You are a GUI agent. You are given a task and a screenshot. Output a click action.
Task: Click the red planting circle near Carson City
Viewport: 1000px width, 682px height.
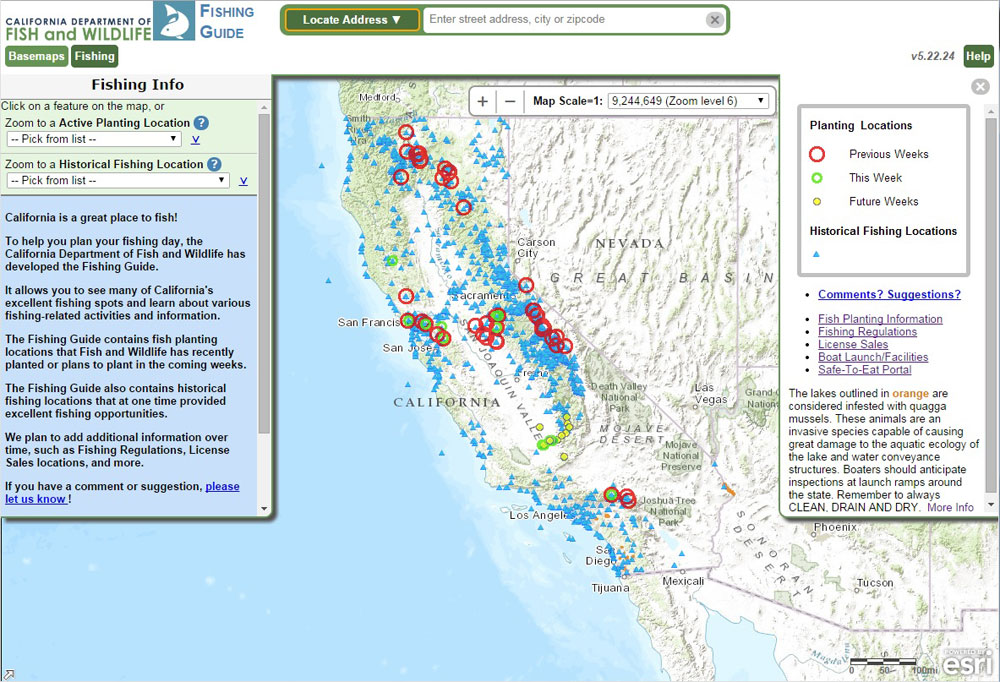coord(526,285)
